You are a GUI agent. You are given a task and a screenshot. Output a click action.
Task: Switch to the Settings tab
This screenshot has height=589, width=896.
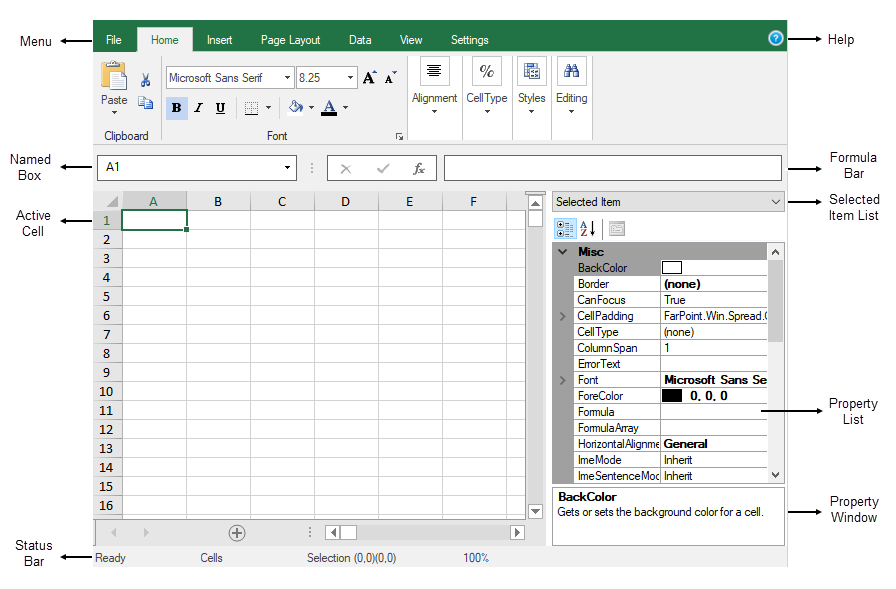(470, 40)
